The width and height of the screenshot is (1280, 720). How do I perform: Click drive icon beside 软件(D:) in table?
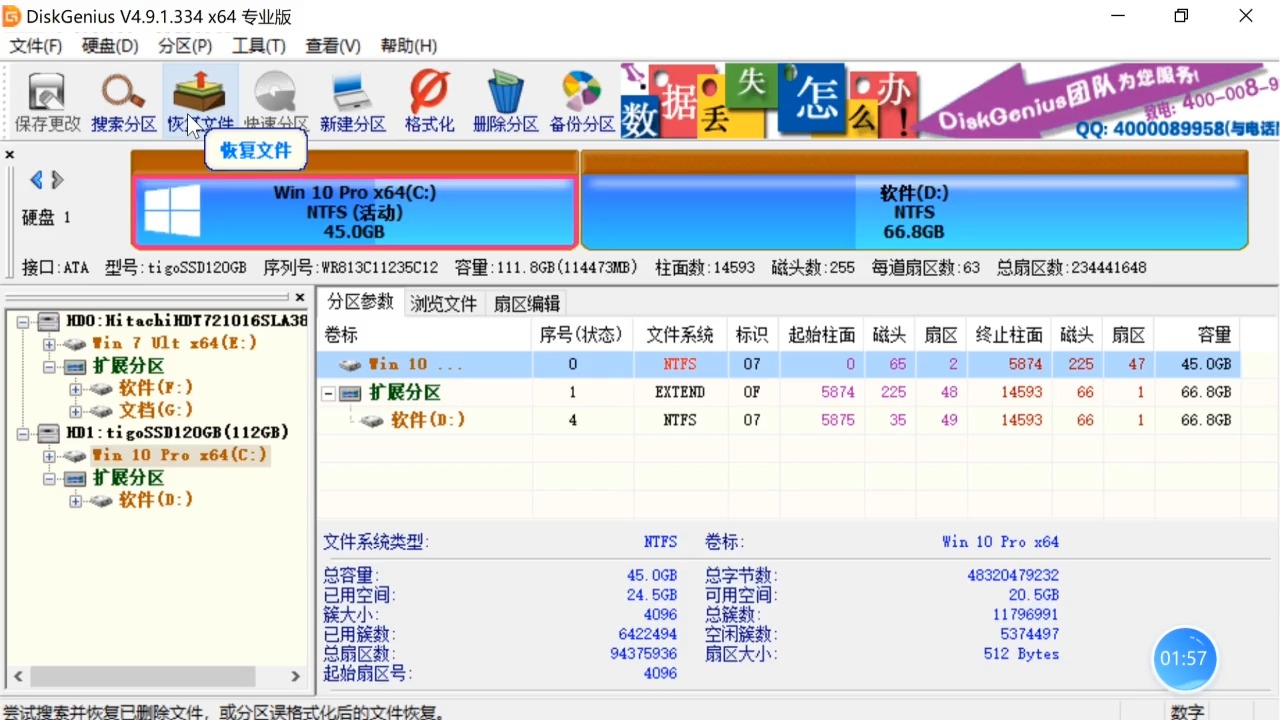(372, 421)
